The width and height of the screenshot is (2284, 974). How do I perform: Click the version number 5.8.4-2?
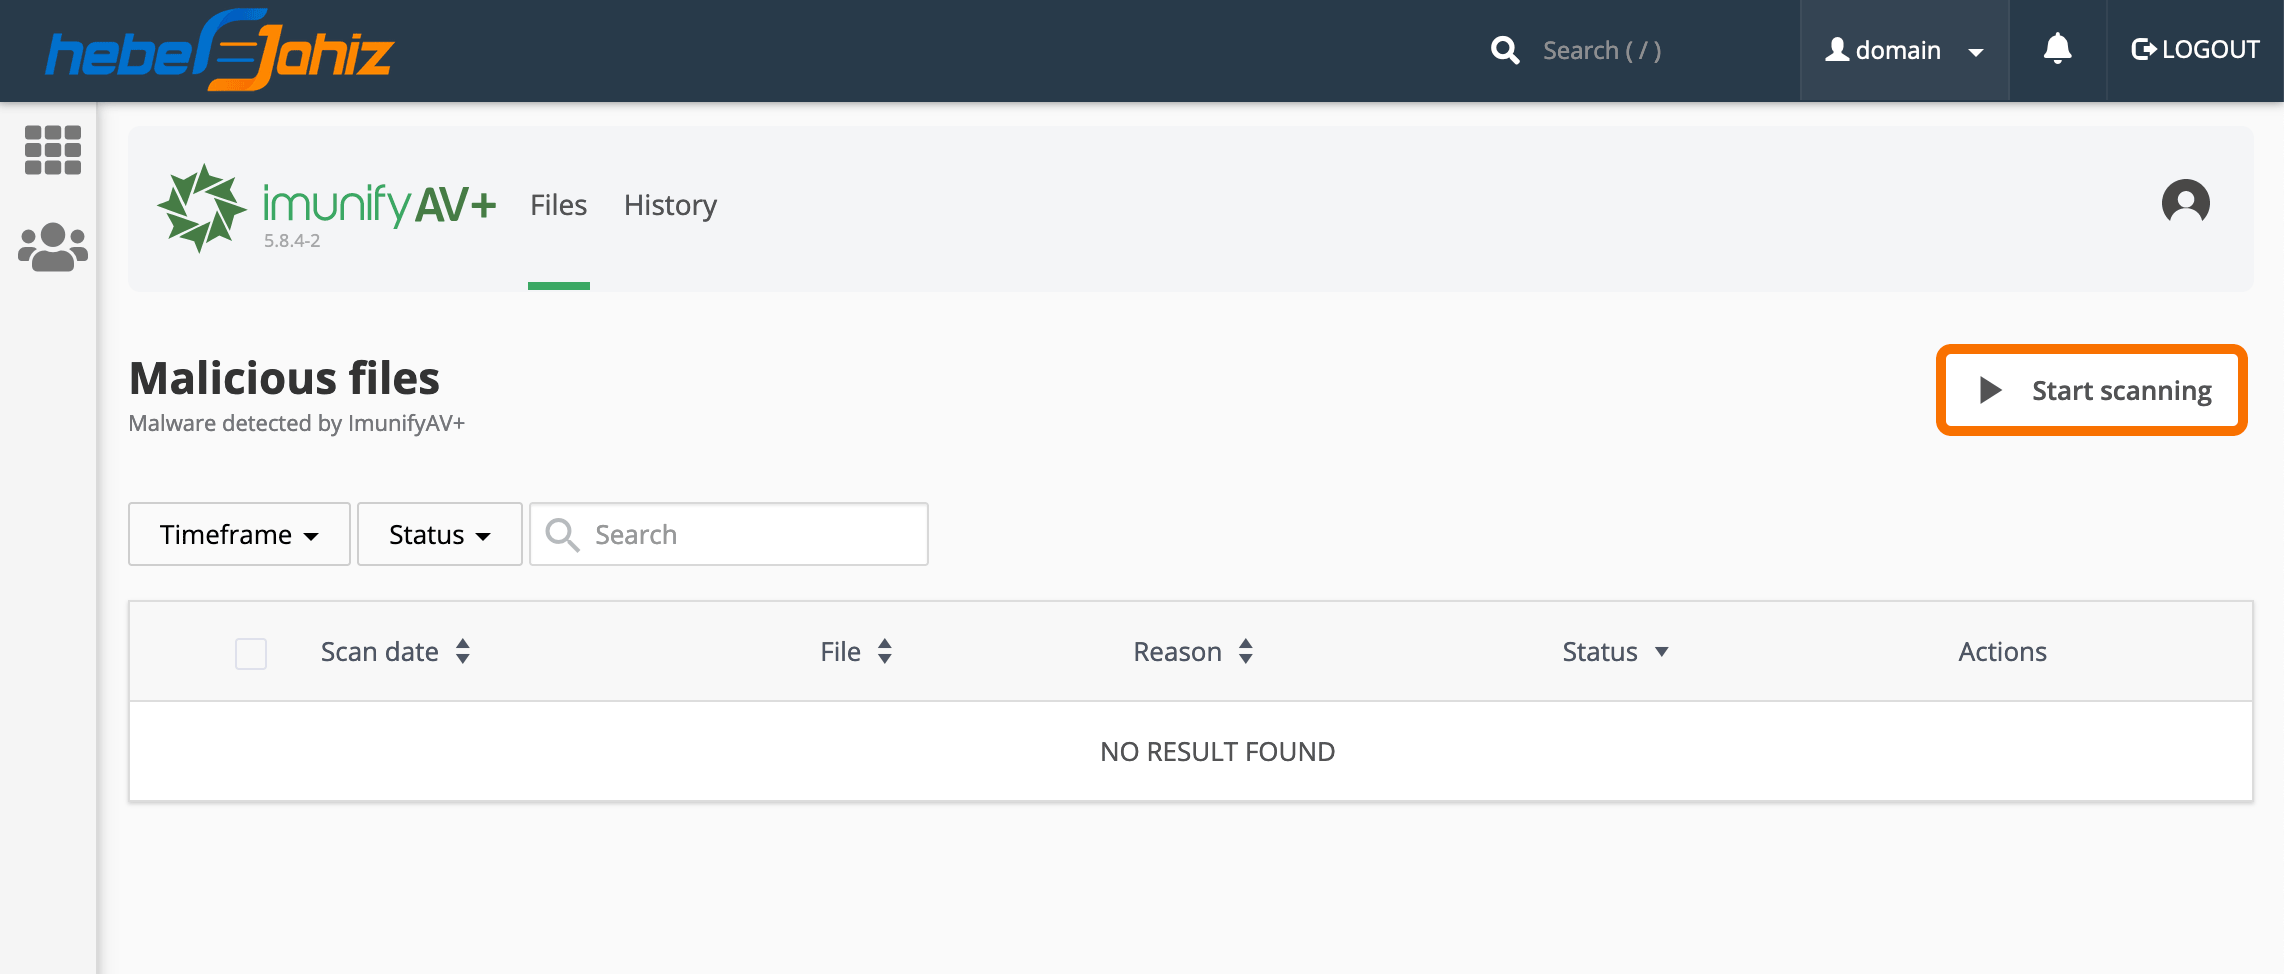(x=292, y=241)
